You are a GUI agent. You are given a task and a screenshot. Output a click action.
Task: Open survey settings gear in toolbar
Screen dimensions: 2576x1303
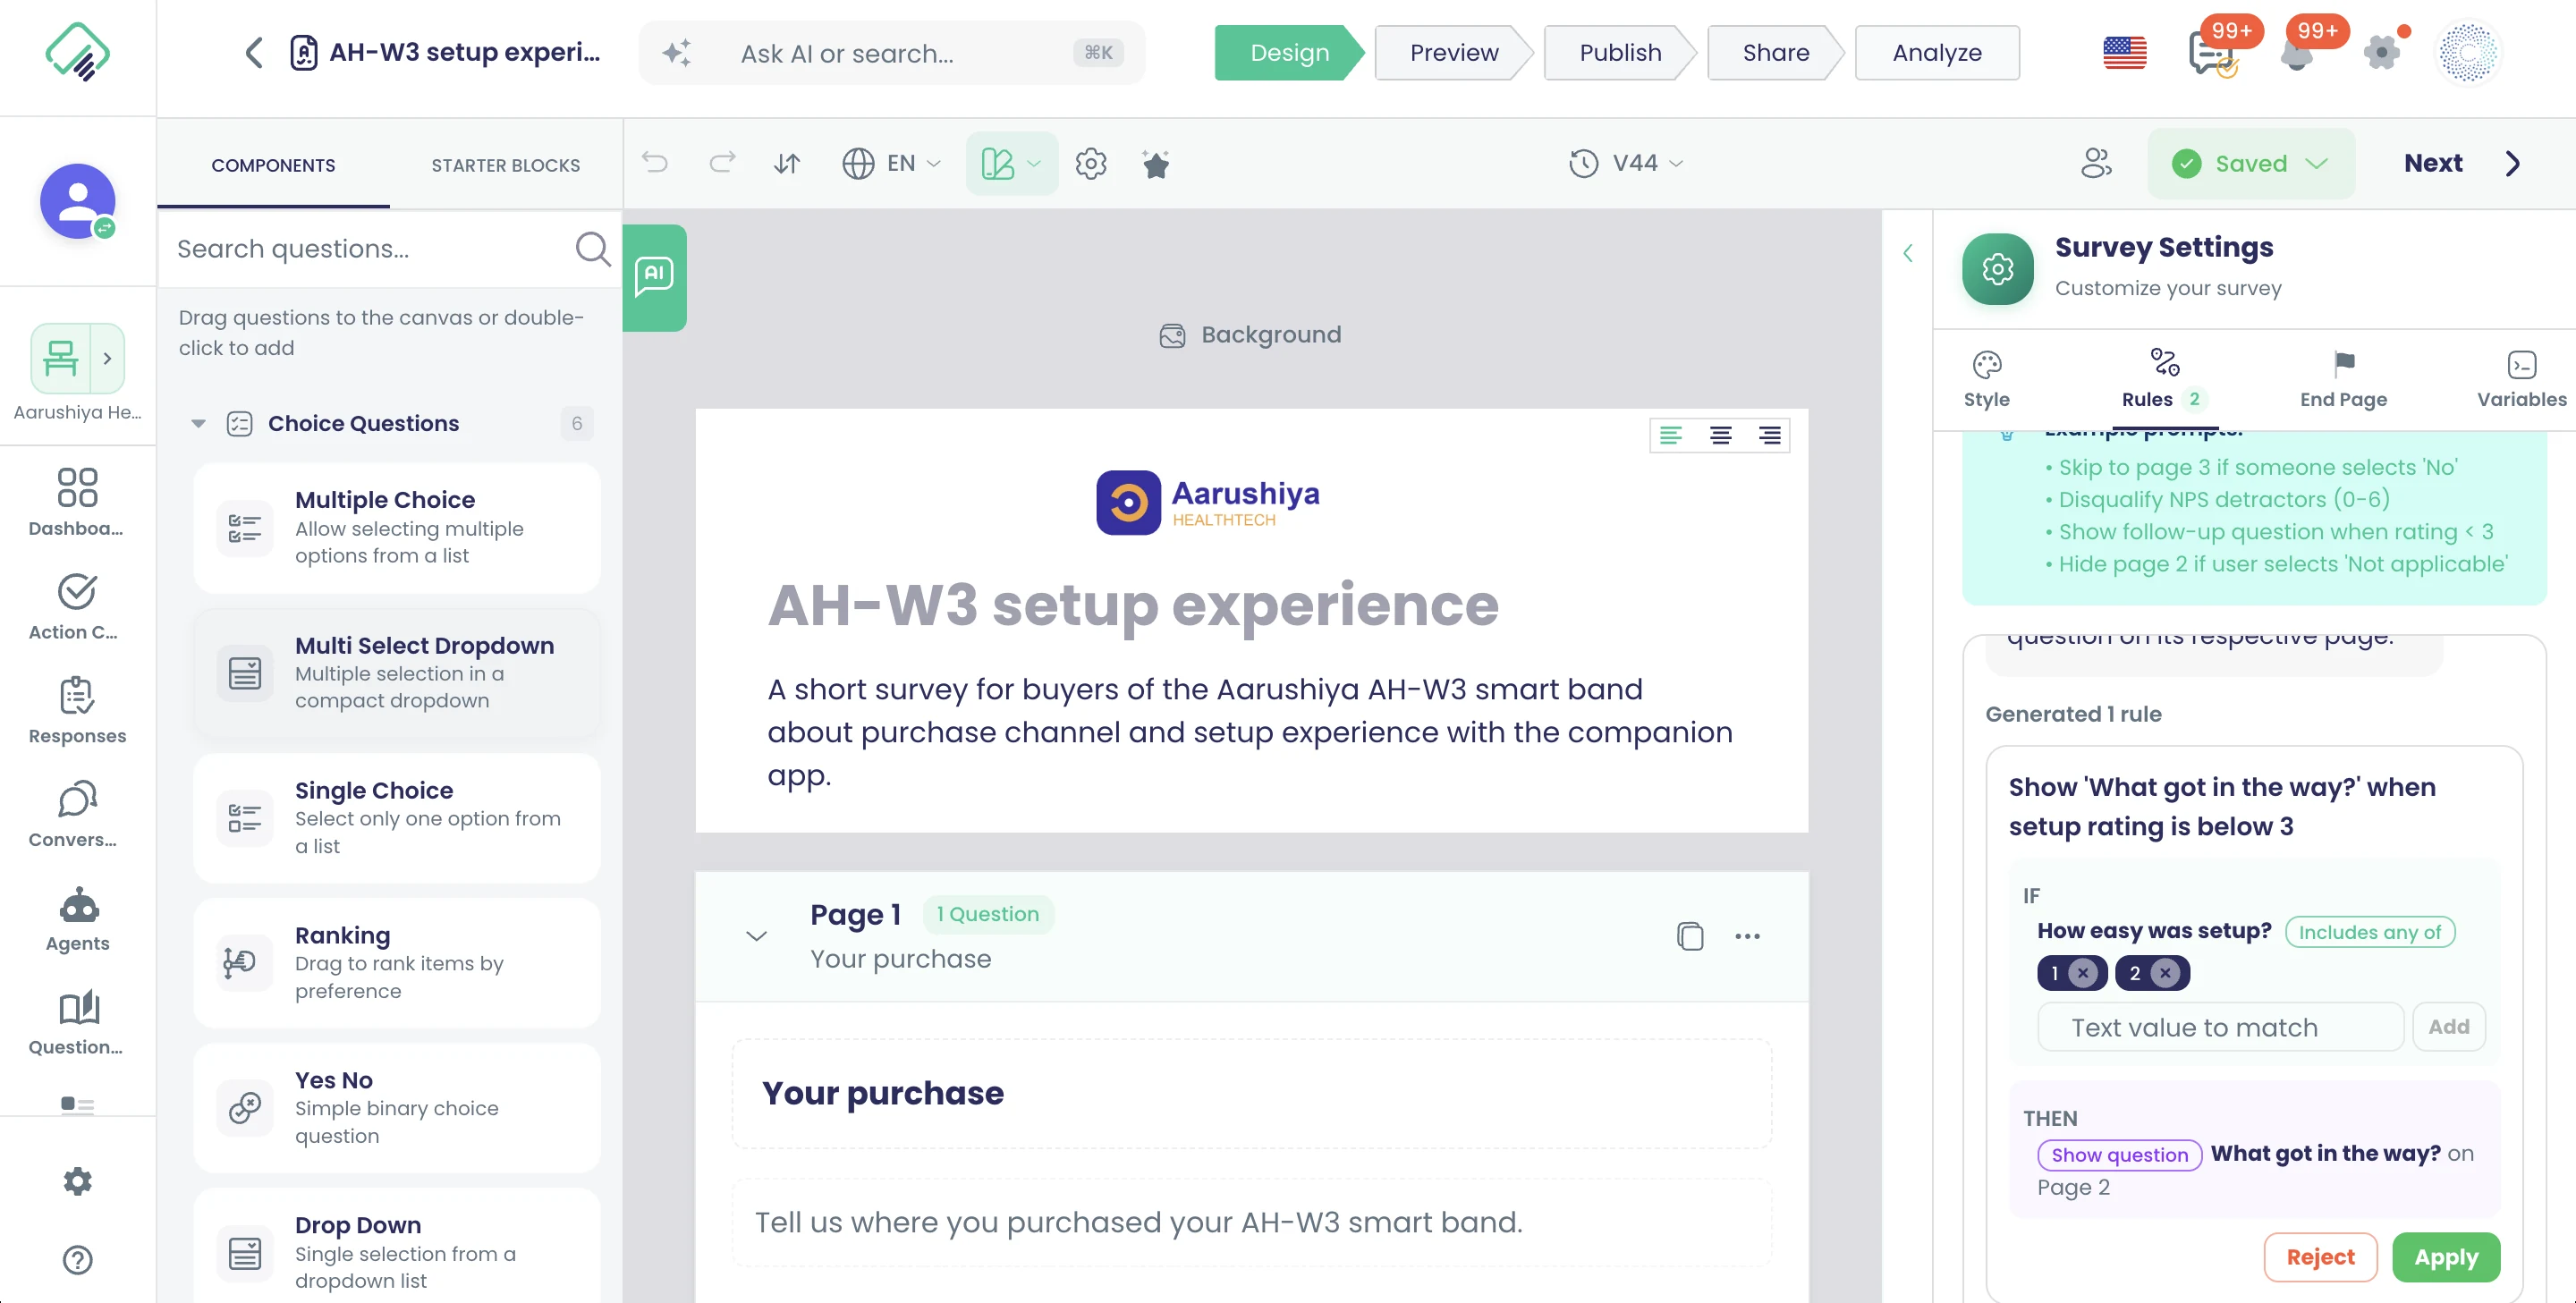pos(1090,163)
